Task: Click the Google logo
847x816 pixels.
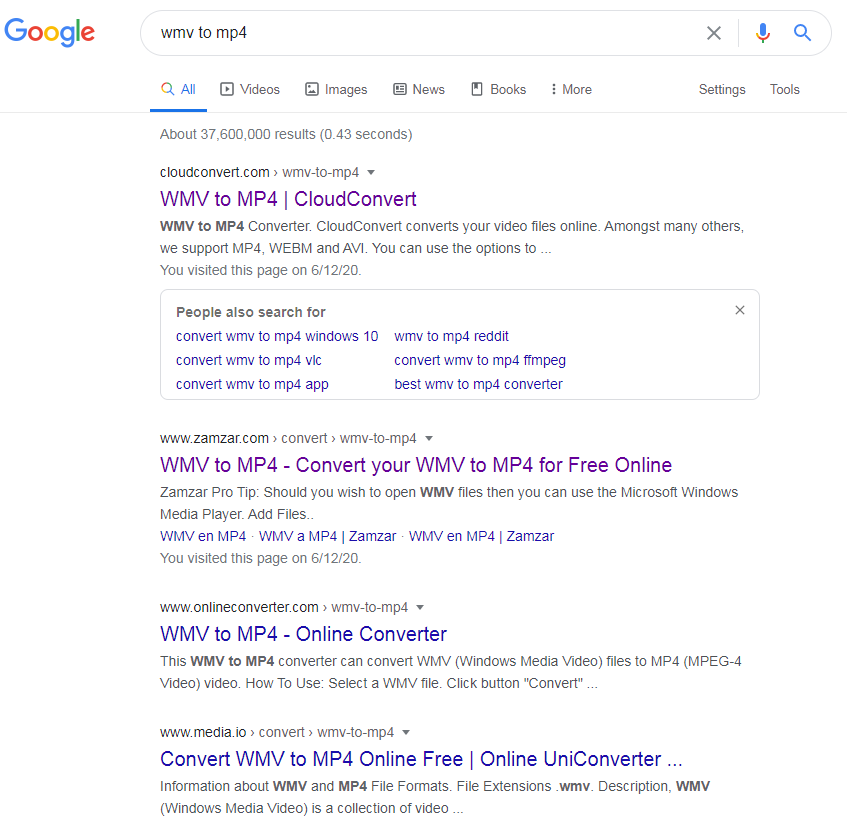Action: (x=50, y=32)
